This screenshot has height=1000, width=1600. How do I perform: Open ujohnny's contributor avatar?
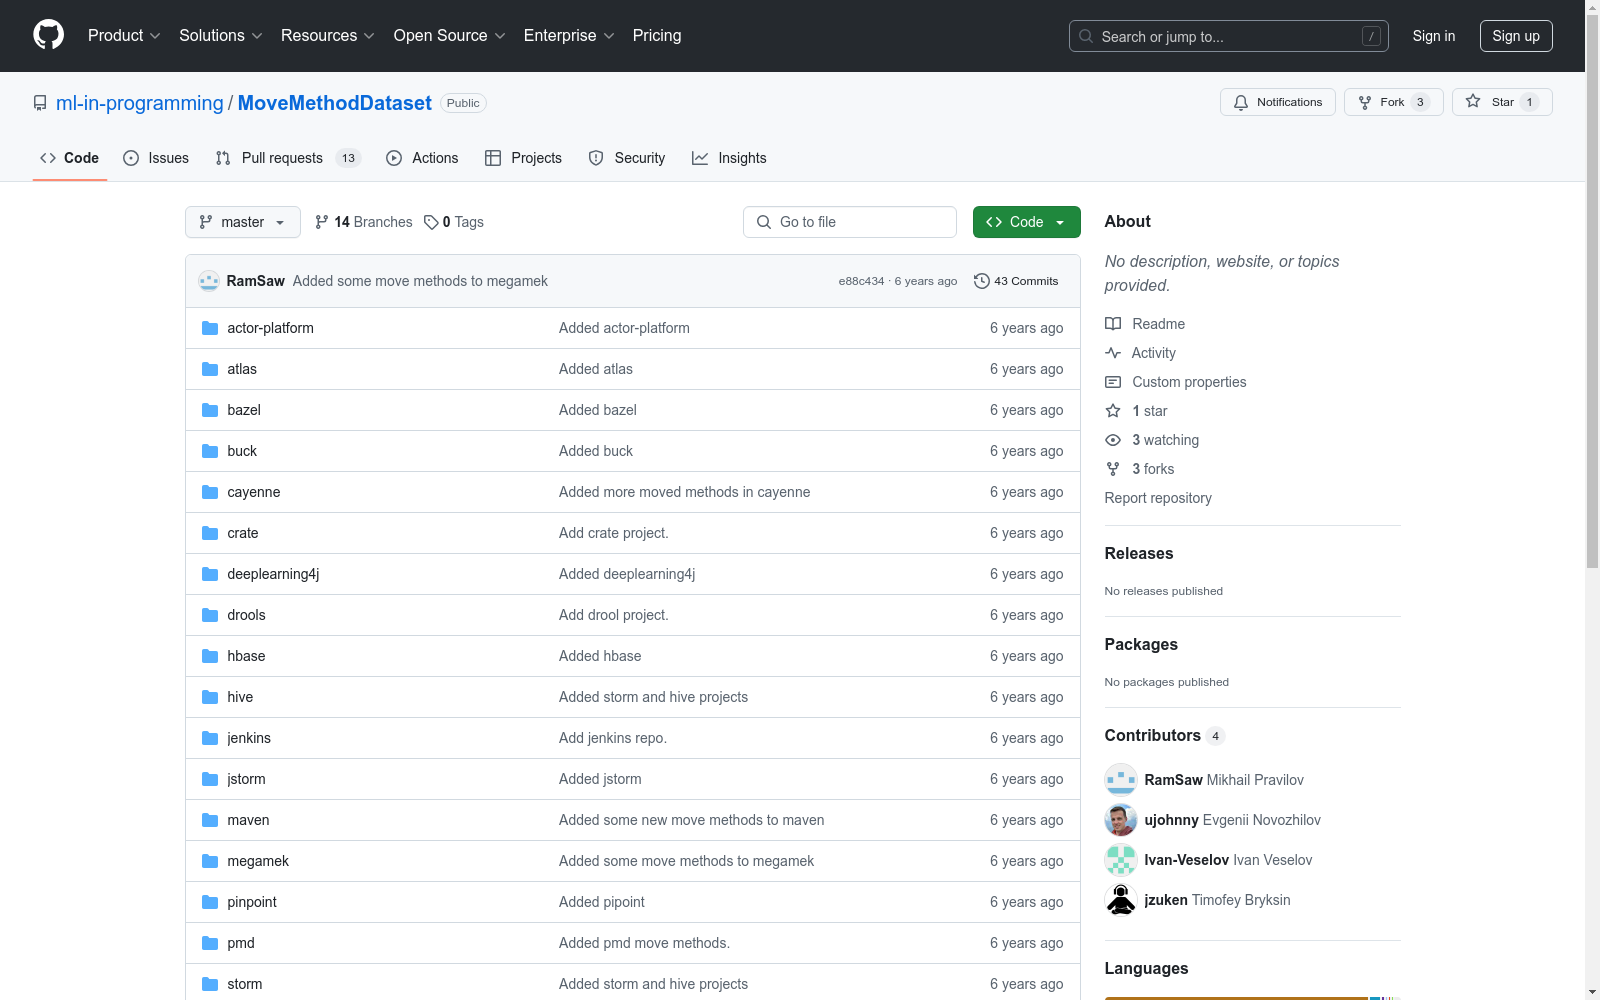click(1121, 820)
